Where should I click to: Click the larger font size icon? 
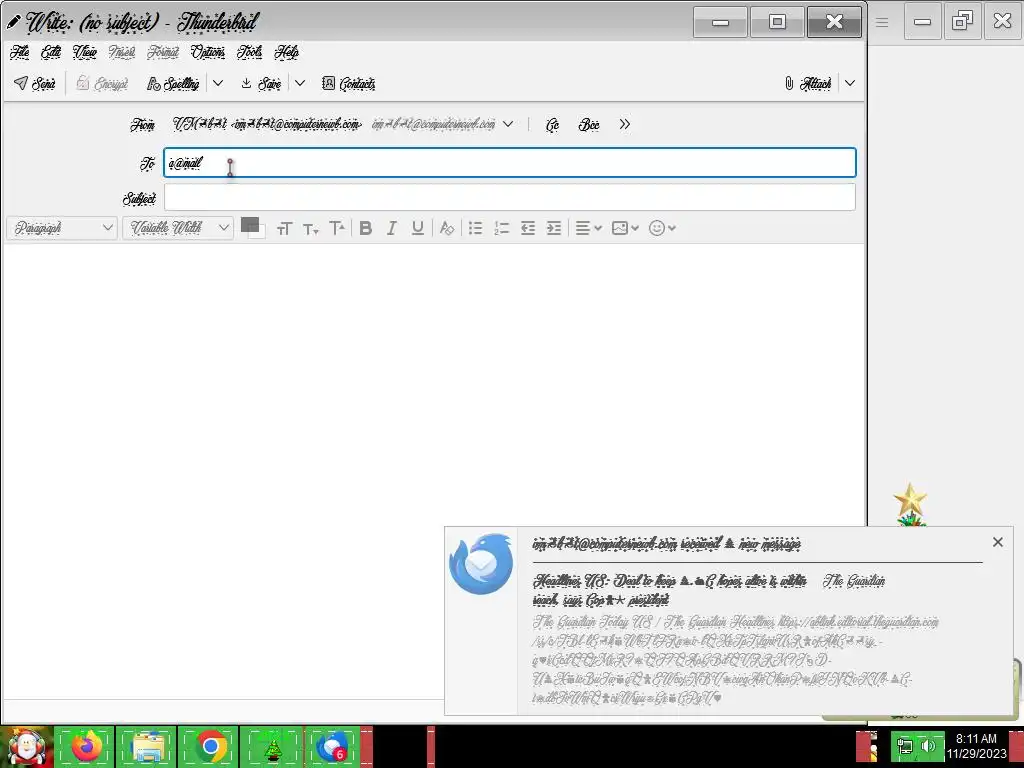pyautogui.click(x=337, y=228)
